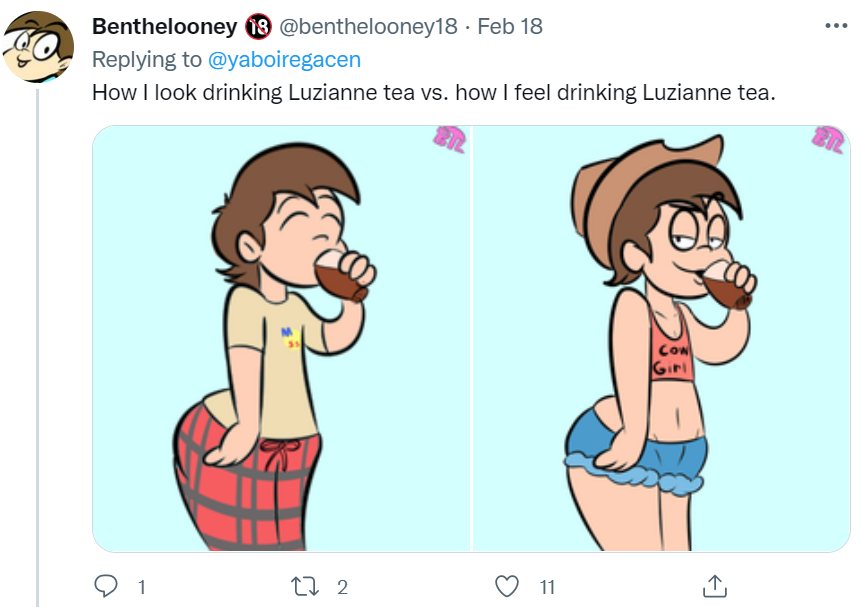Viewport: 862px width, 607px height.
Task: Click the 18 badge beside Benthelooney name
Action: click(258, 26)
